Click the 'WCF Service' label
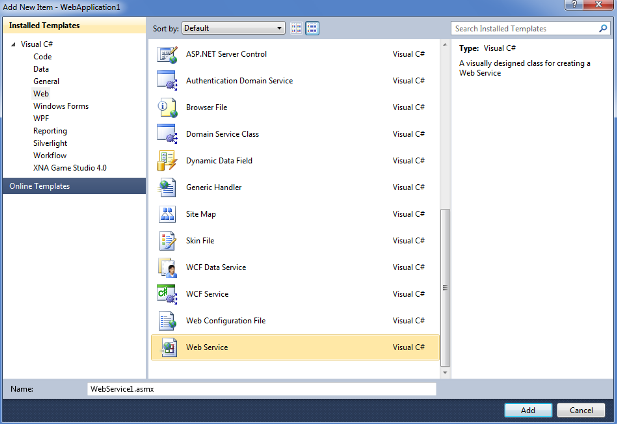The width and height of the screenshot is (617, 424). [x=207, y=294]
